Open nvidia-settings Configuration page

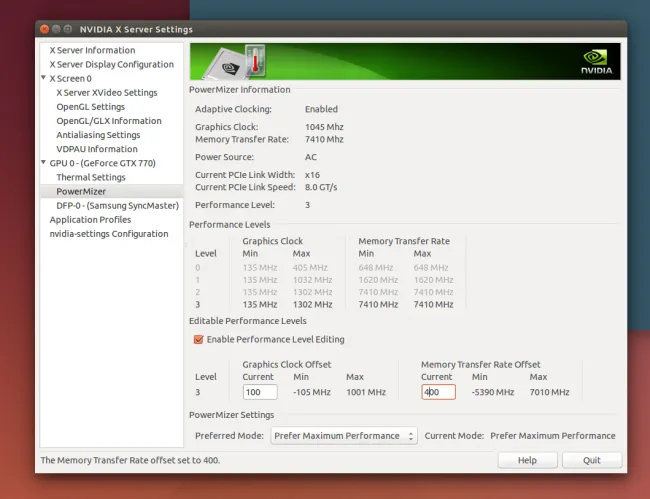point(109,233)
